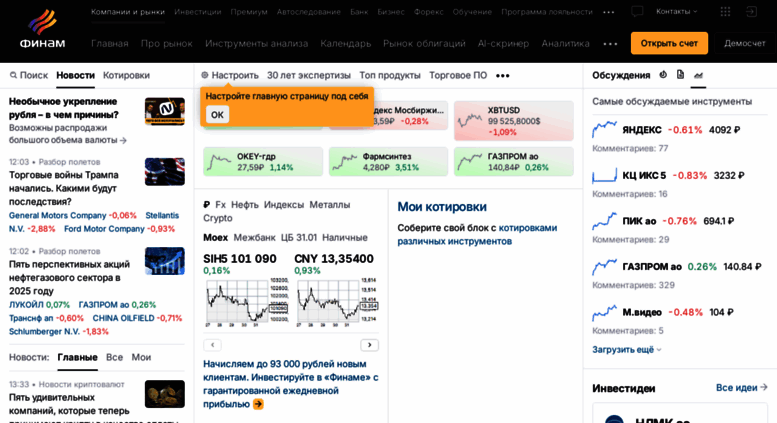Open the Нефть tab
Screen dimensions: 777x423
(245, 205)
